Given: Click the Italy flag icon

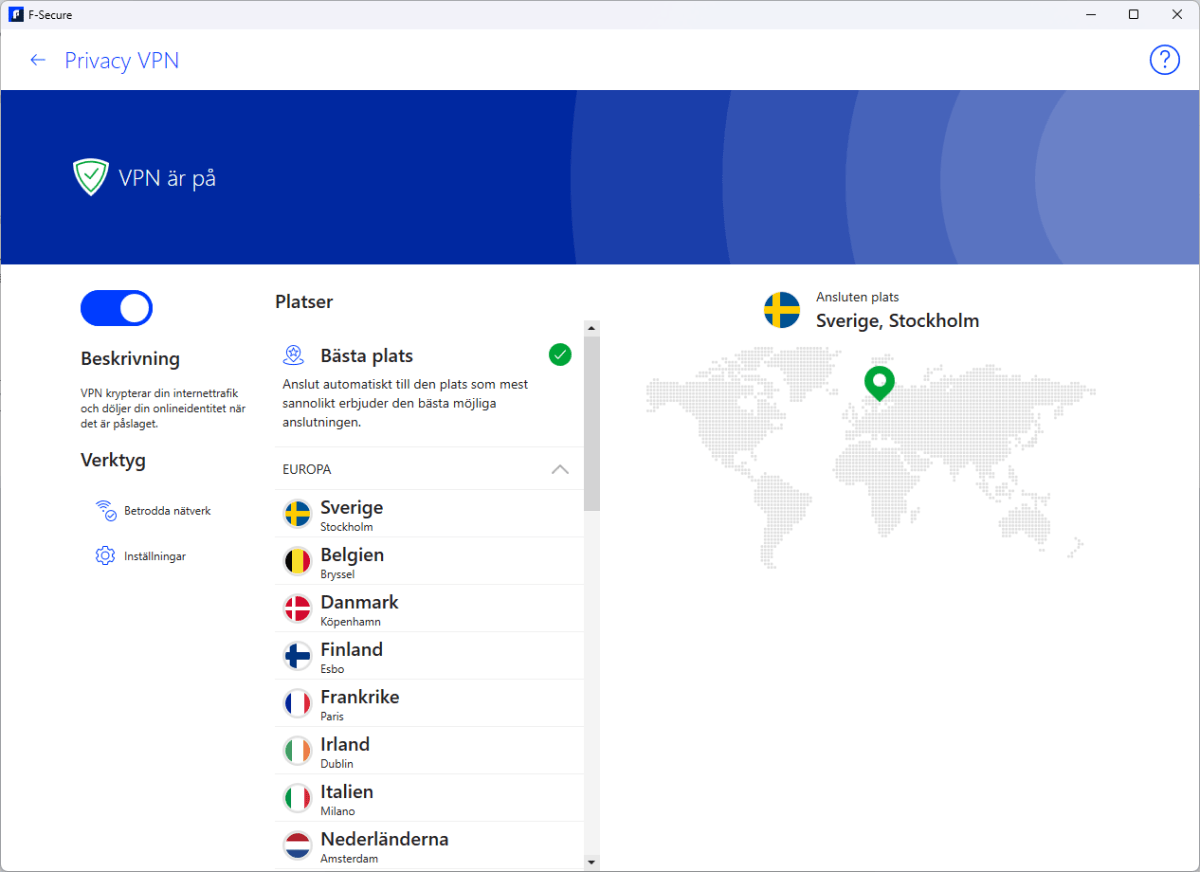Looking at the screenshot, I should point(298,798).
